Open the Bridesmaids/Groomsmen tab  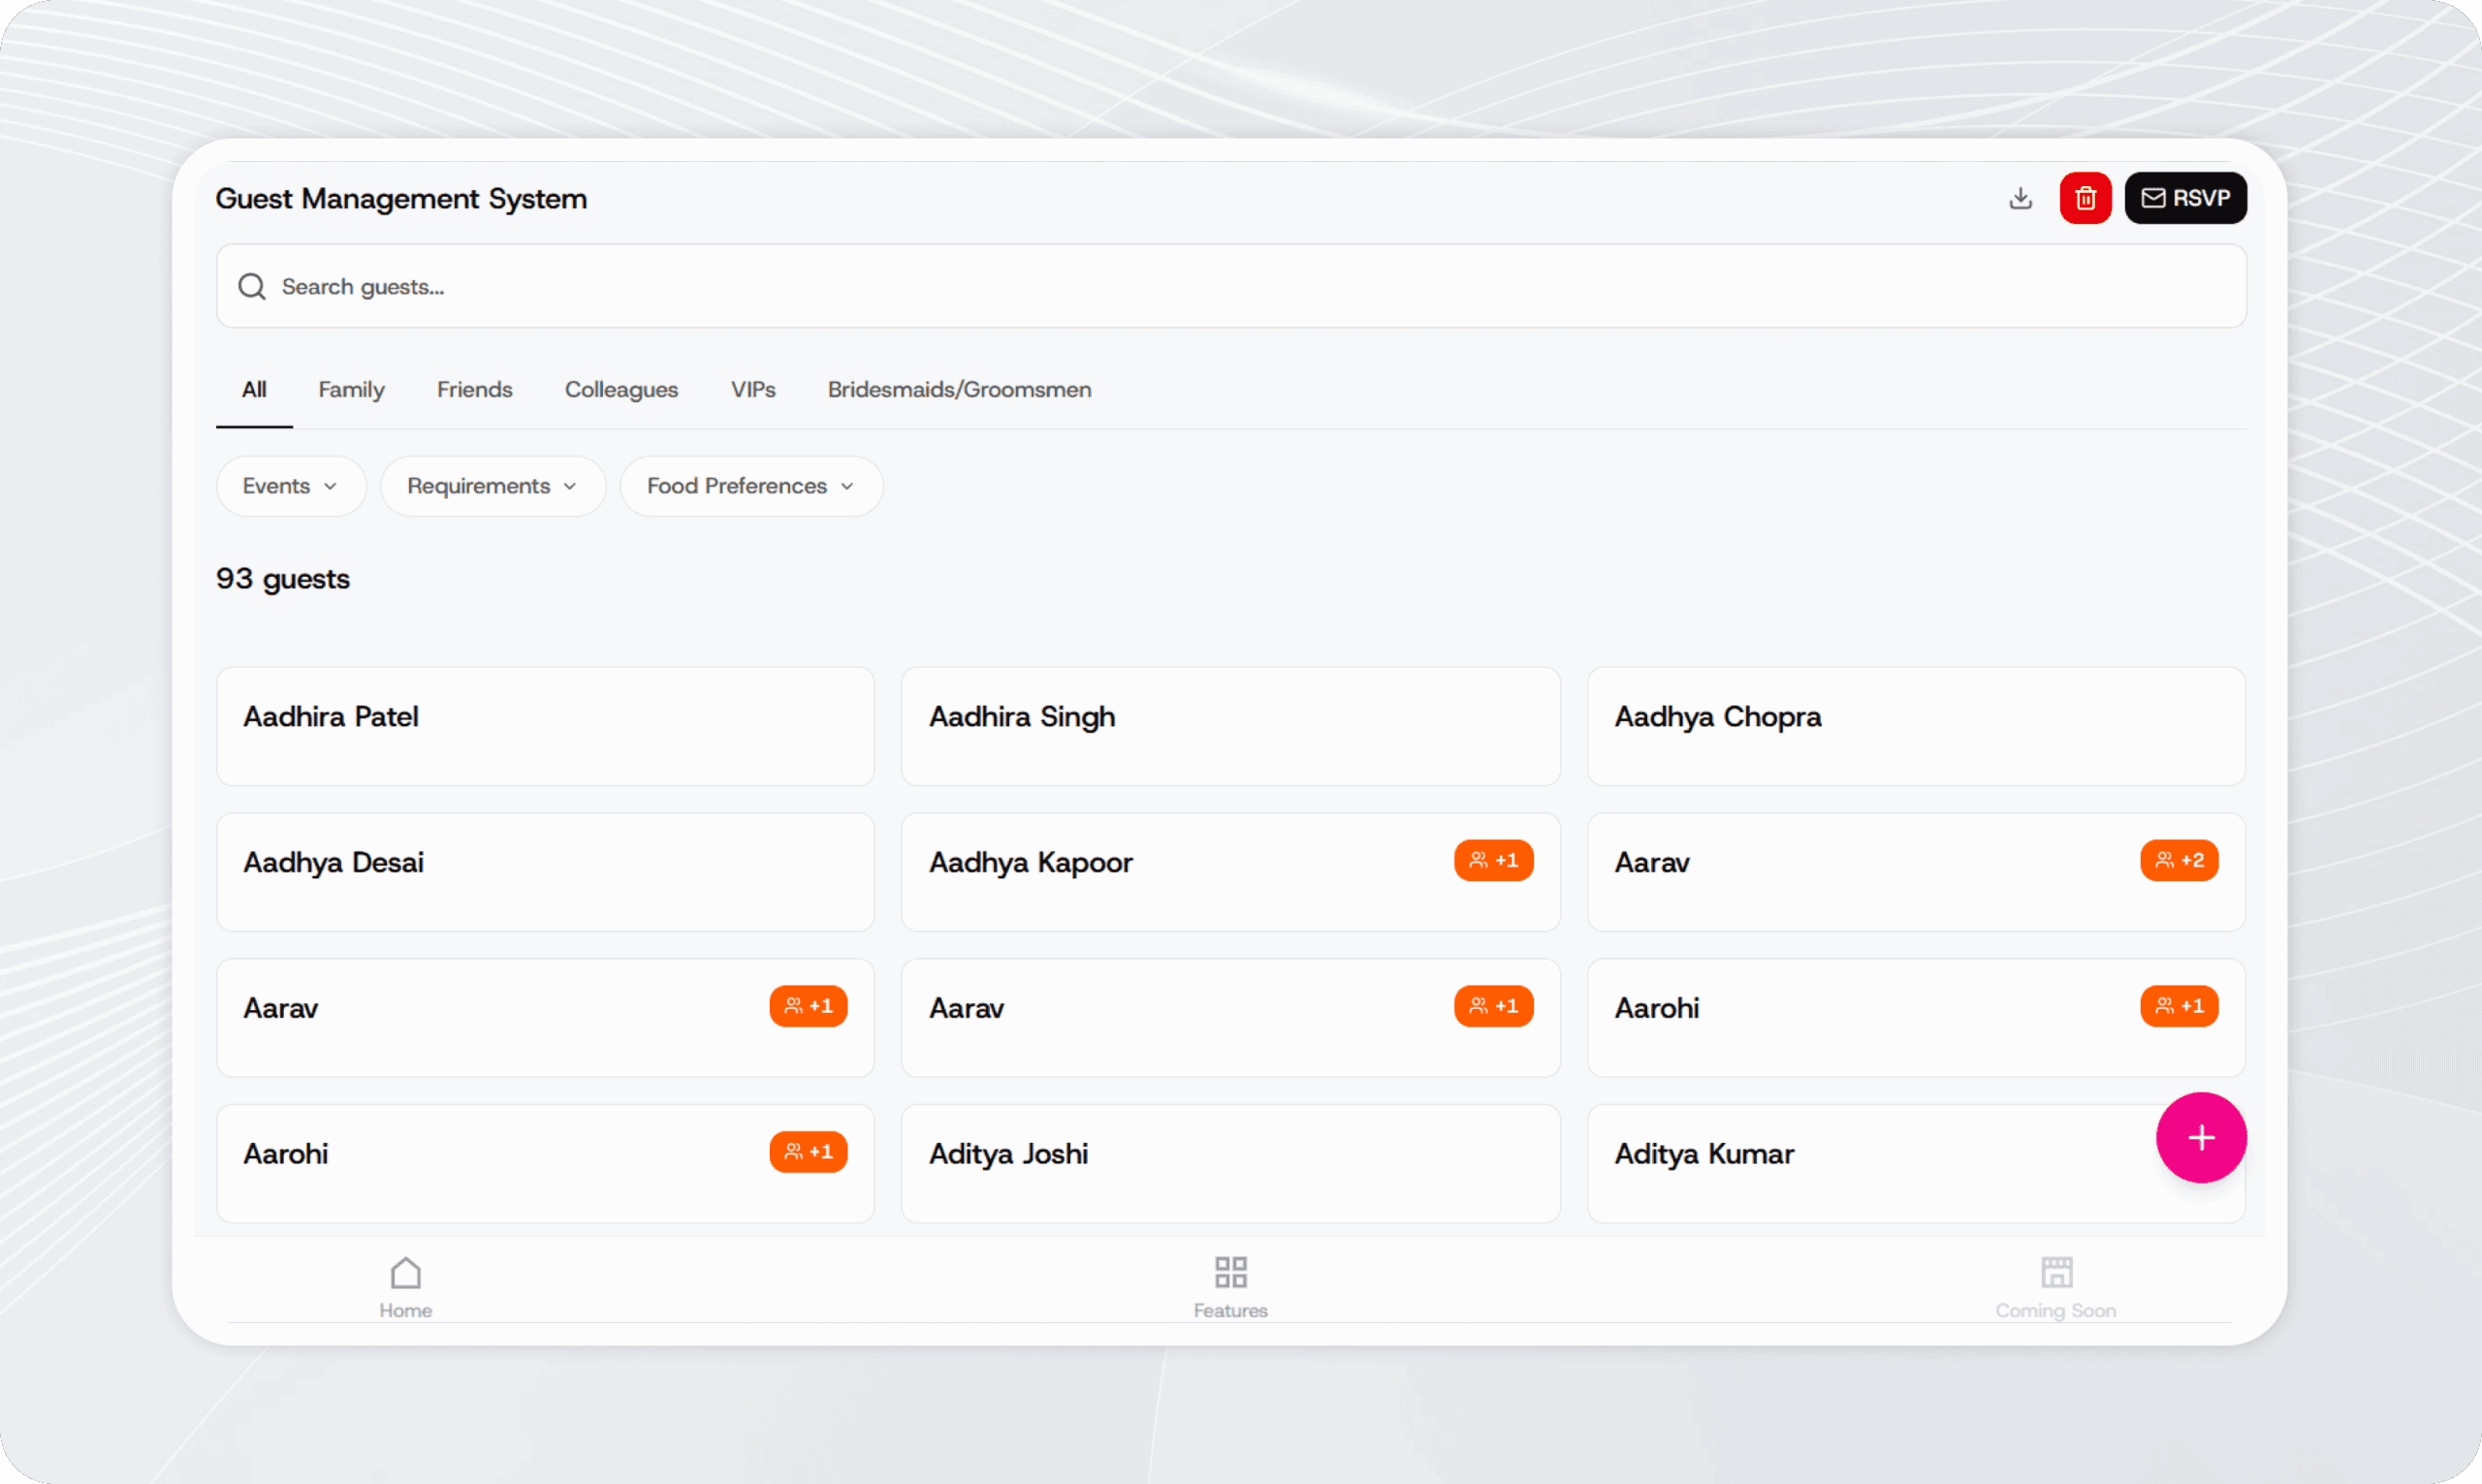click(x=959, y=389)
